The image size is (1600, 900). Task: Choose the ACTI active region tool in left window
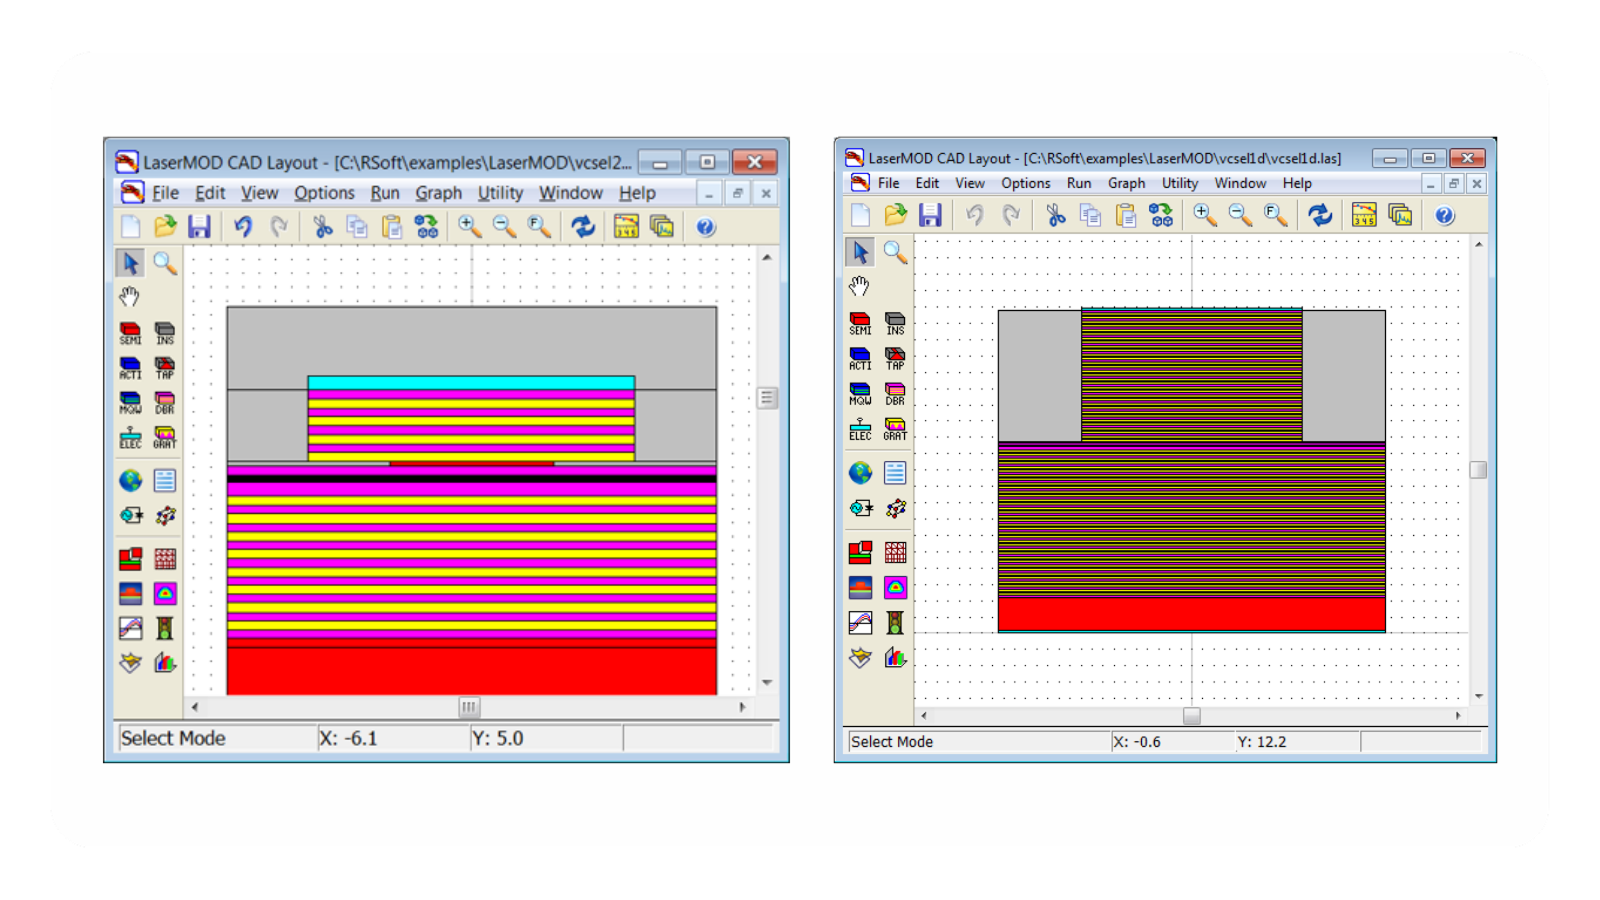pyautogui.click(x=130, y=368)
